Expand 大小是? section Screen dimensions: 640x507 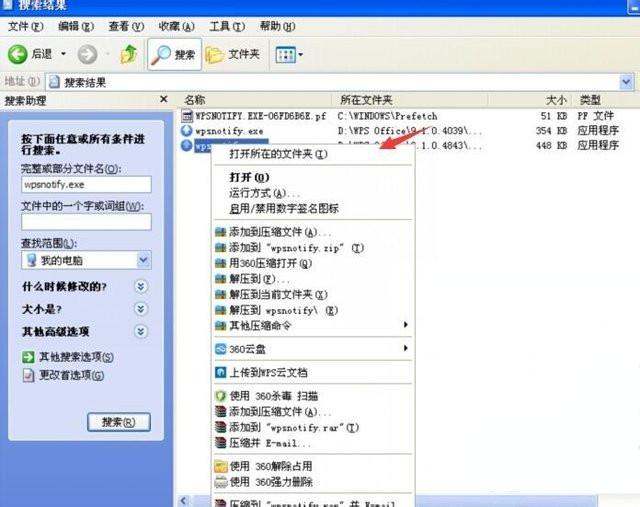tap(141, 309)
